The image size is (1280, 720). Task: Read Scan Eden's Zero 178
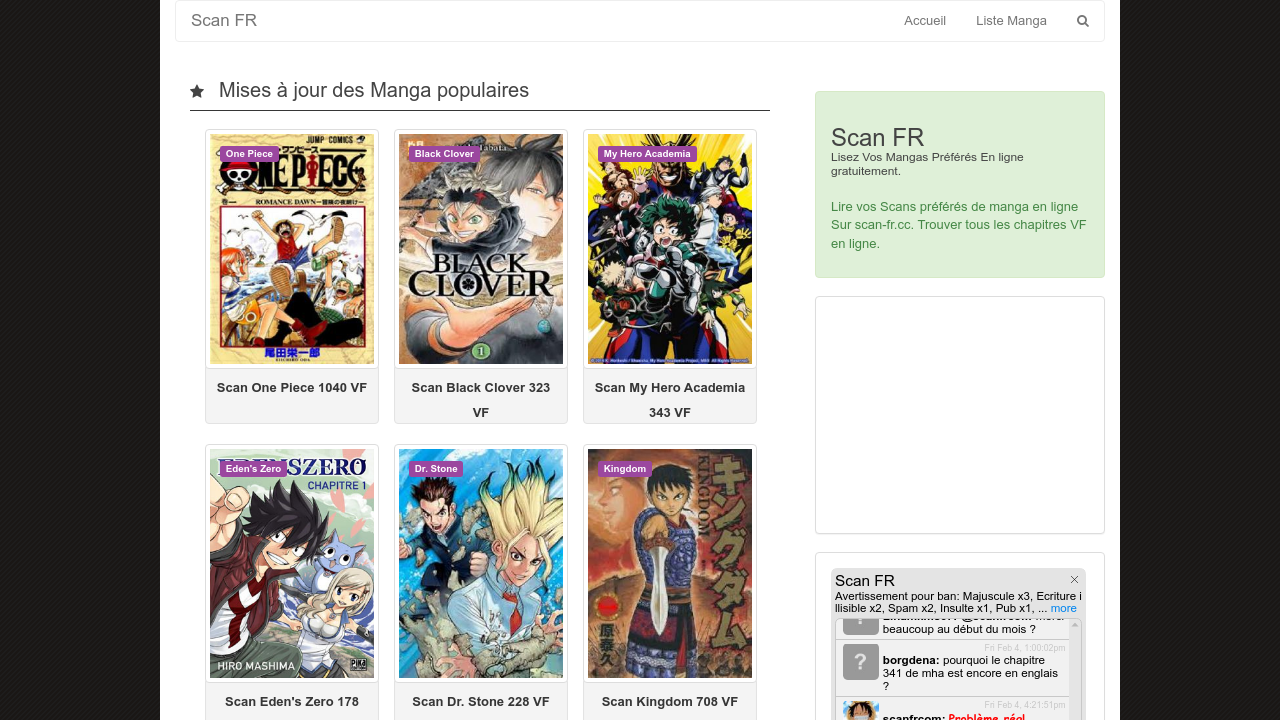292,702
